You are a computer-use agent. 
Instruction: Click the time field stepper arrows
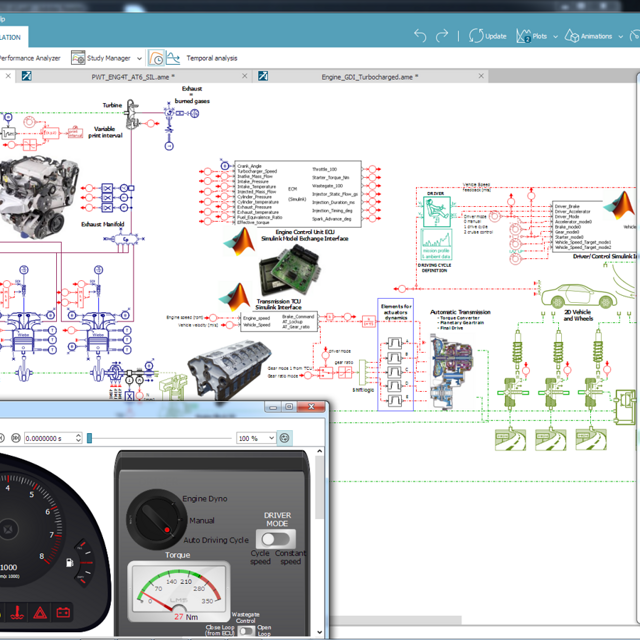coord(78,438)
